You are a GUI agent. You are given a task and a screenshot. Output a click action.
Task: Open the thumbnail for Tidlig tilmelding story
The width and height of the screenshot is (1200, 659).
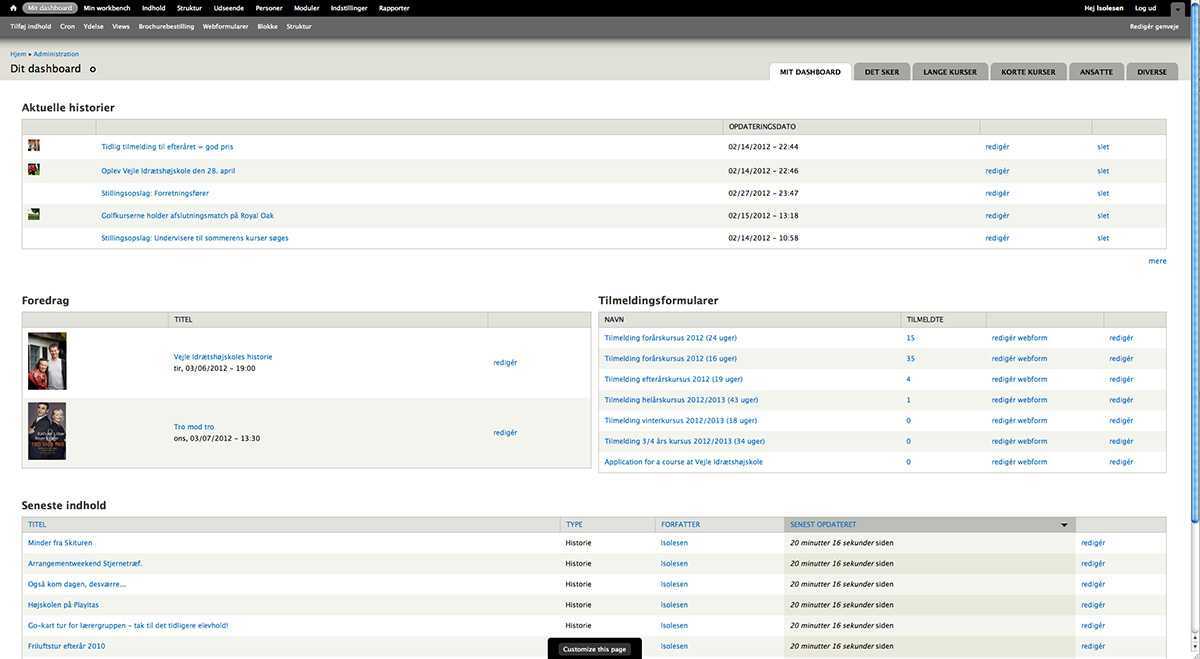pyautogui.click(x=34, y=146)
